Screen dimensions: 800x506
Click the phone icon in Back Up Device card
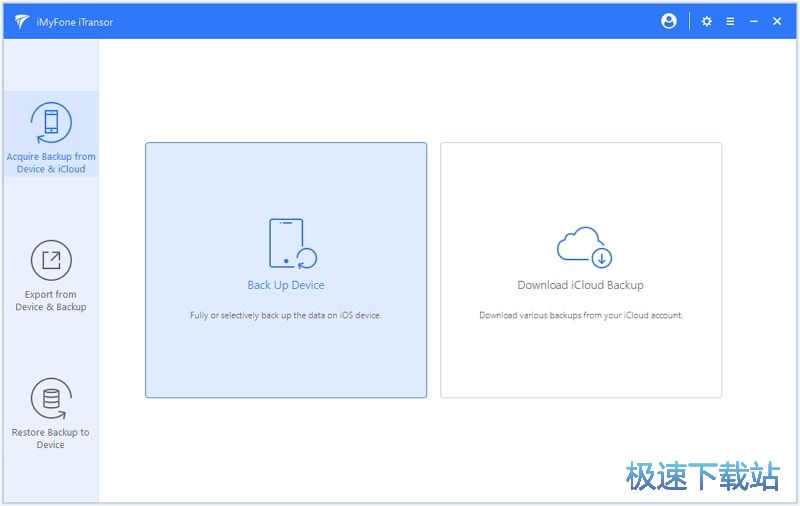[292, 244]
